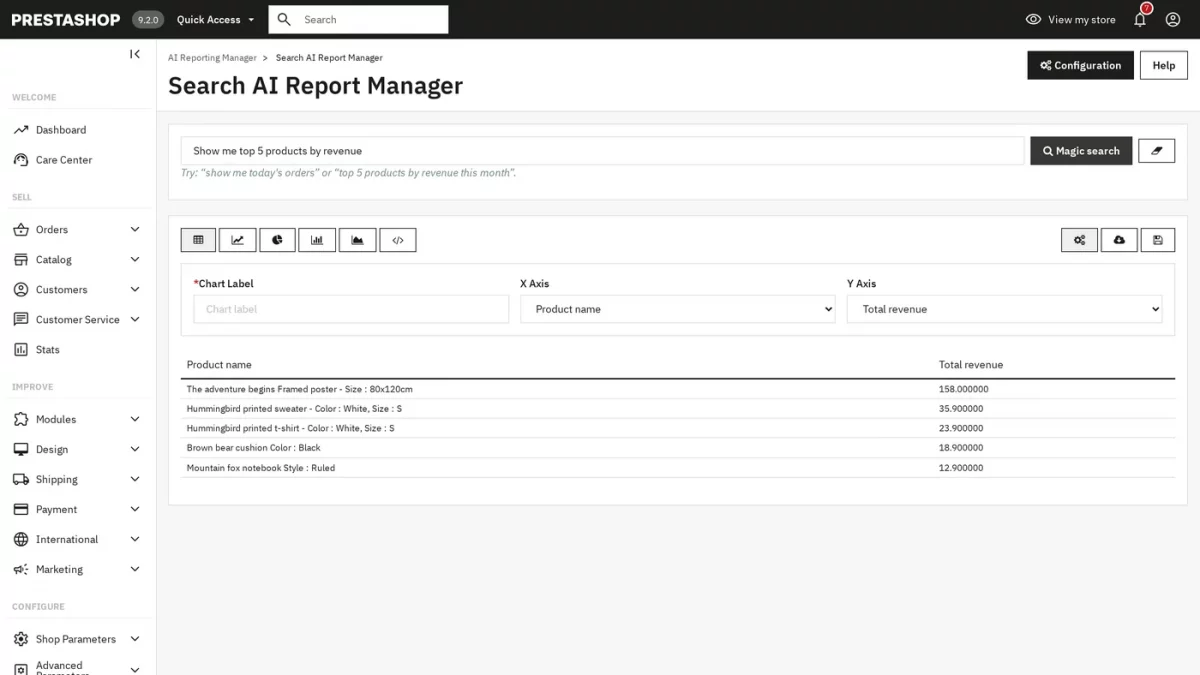Select the line chart view icon
This screenshot has height=675, width=1200.
(x=238, y=240)
